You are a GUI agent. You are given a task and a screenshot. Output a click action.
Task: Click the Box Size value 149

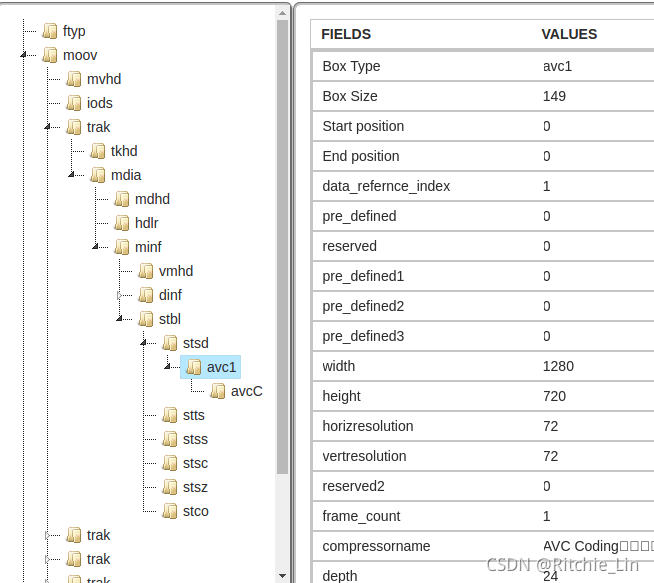click(x=554, y=96)
